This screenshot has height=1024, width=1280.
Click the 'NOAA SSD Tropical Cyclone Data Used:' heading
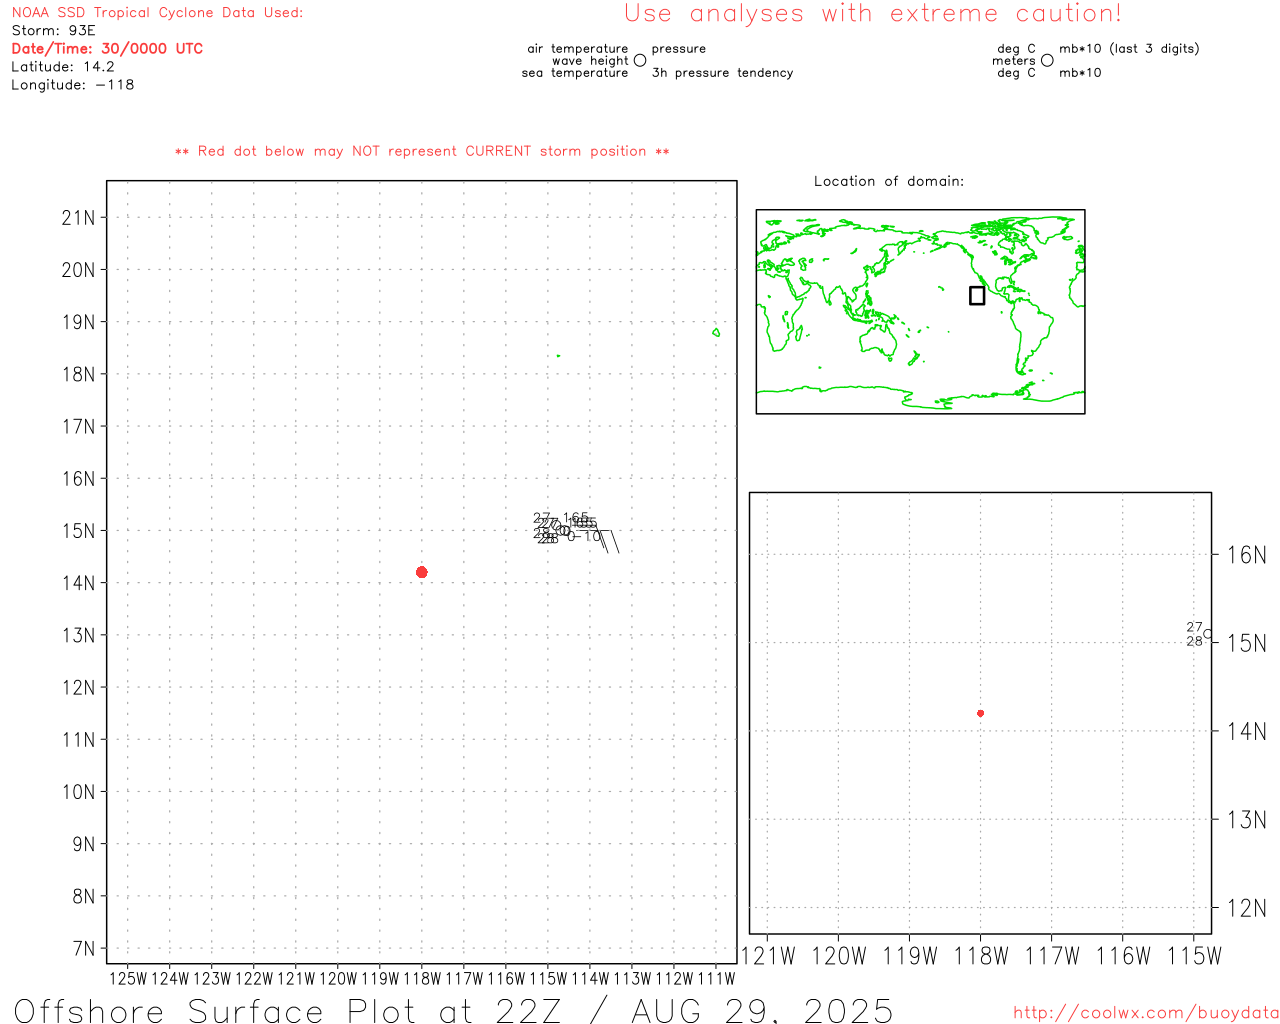tap(157, 12)
